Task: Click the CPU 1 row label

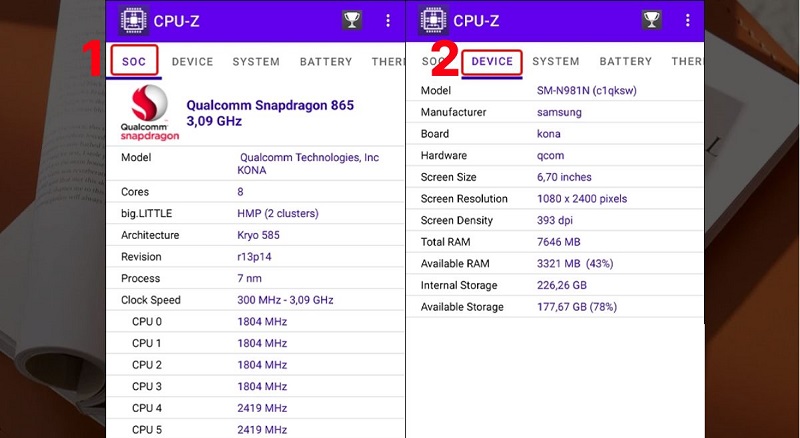Action: 146,343
